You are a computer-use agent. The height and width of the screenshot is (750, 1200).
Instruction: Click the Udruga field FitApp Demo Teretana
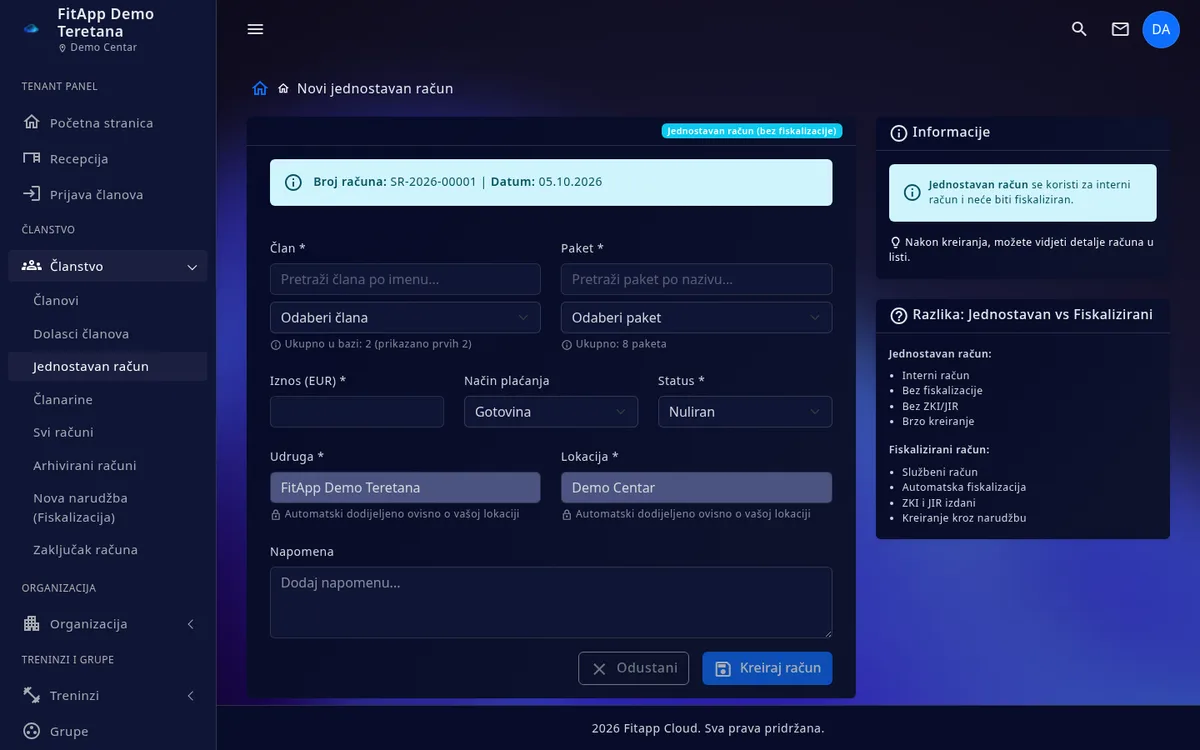click(x=405, y=487)
